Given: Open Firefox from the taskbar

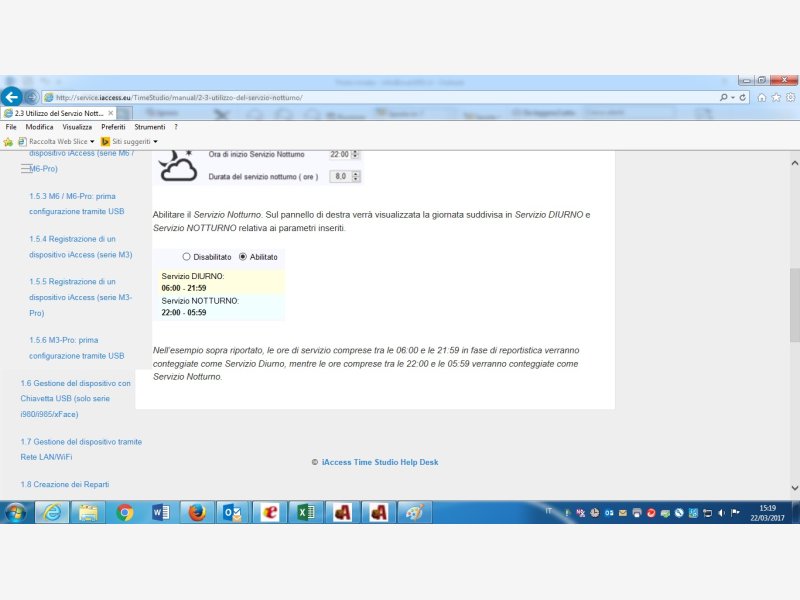Looking at the screenshot, I should [x=197, y=512].
